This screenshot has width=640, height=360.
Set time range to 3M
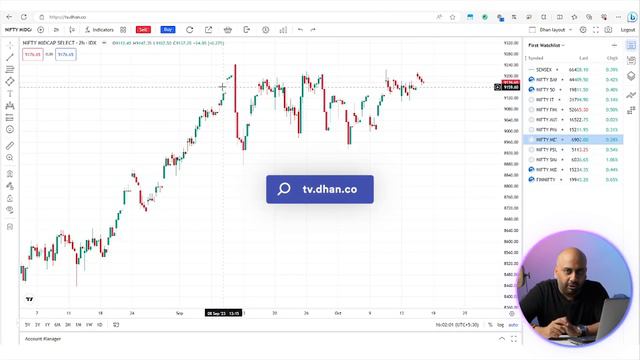[68, 325]
